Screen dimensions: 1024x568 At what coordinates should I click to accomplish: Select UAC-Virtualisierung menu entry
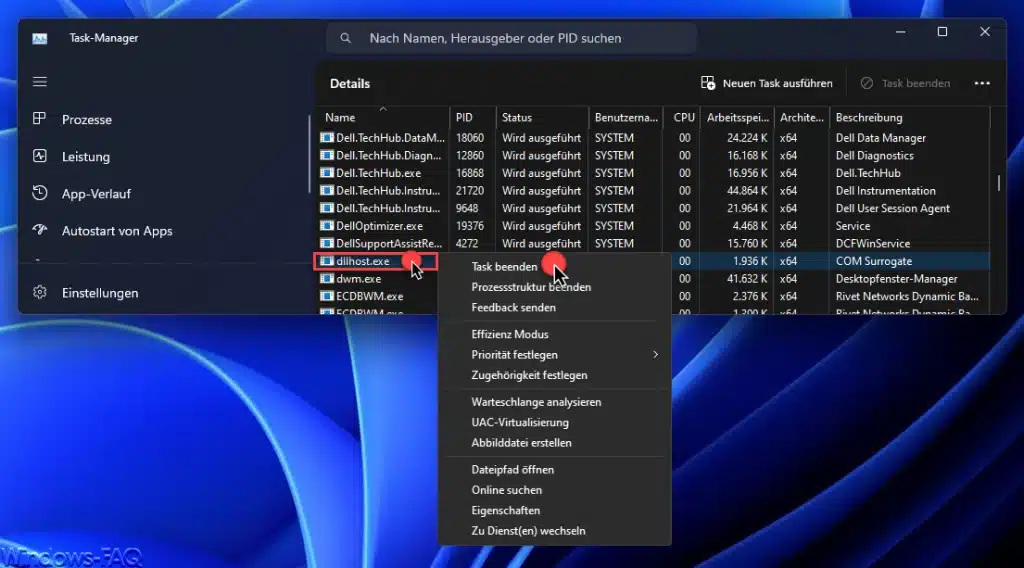pos(520,422)
